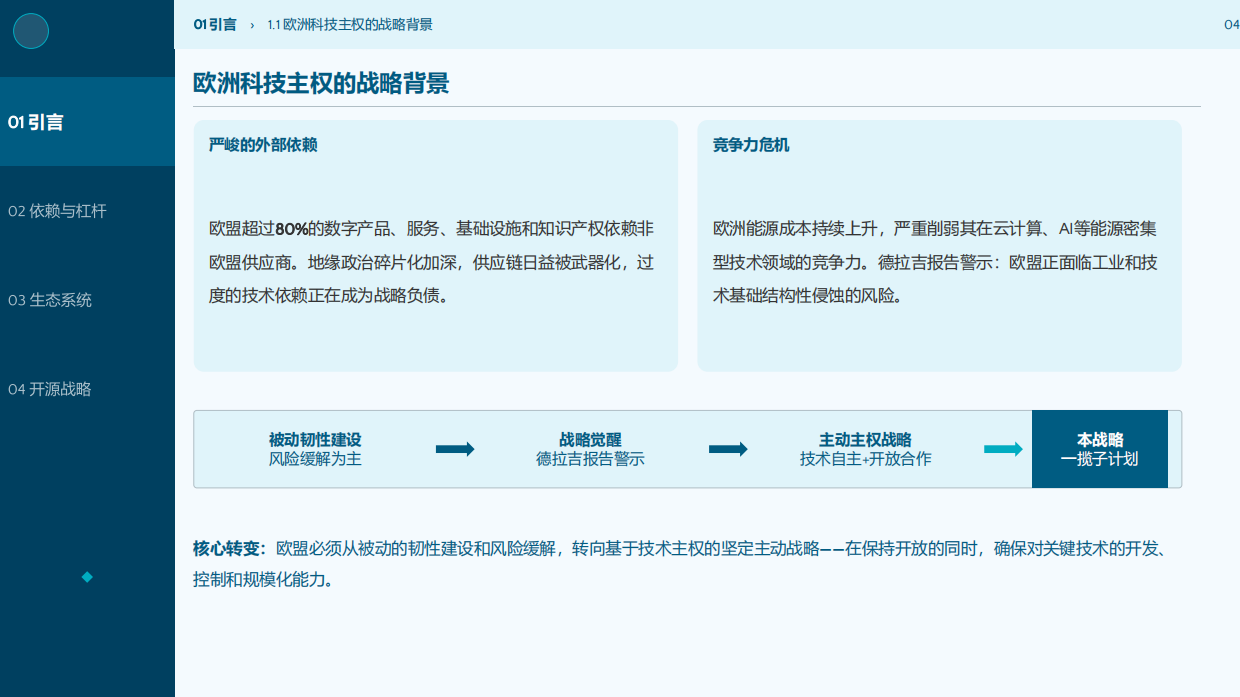
Task: Click the 主动主权战略 step label
Action: click(865, 440)
